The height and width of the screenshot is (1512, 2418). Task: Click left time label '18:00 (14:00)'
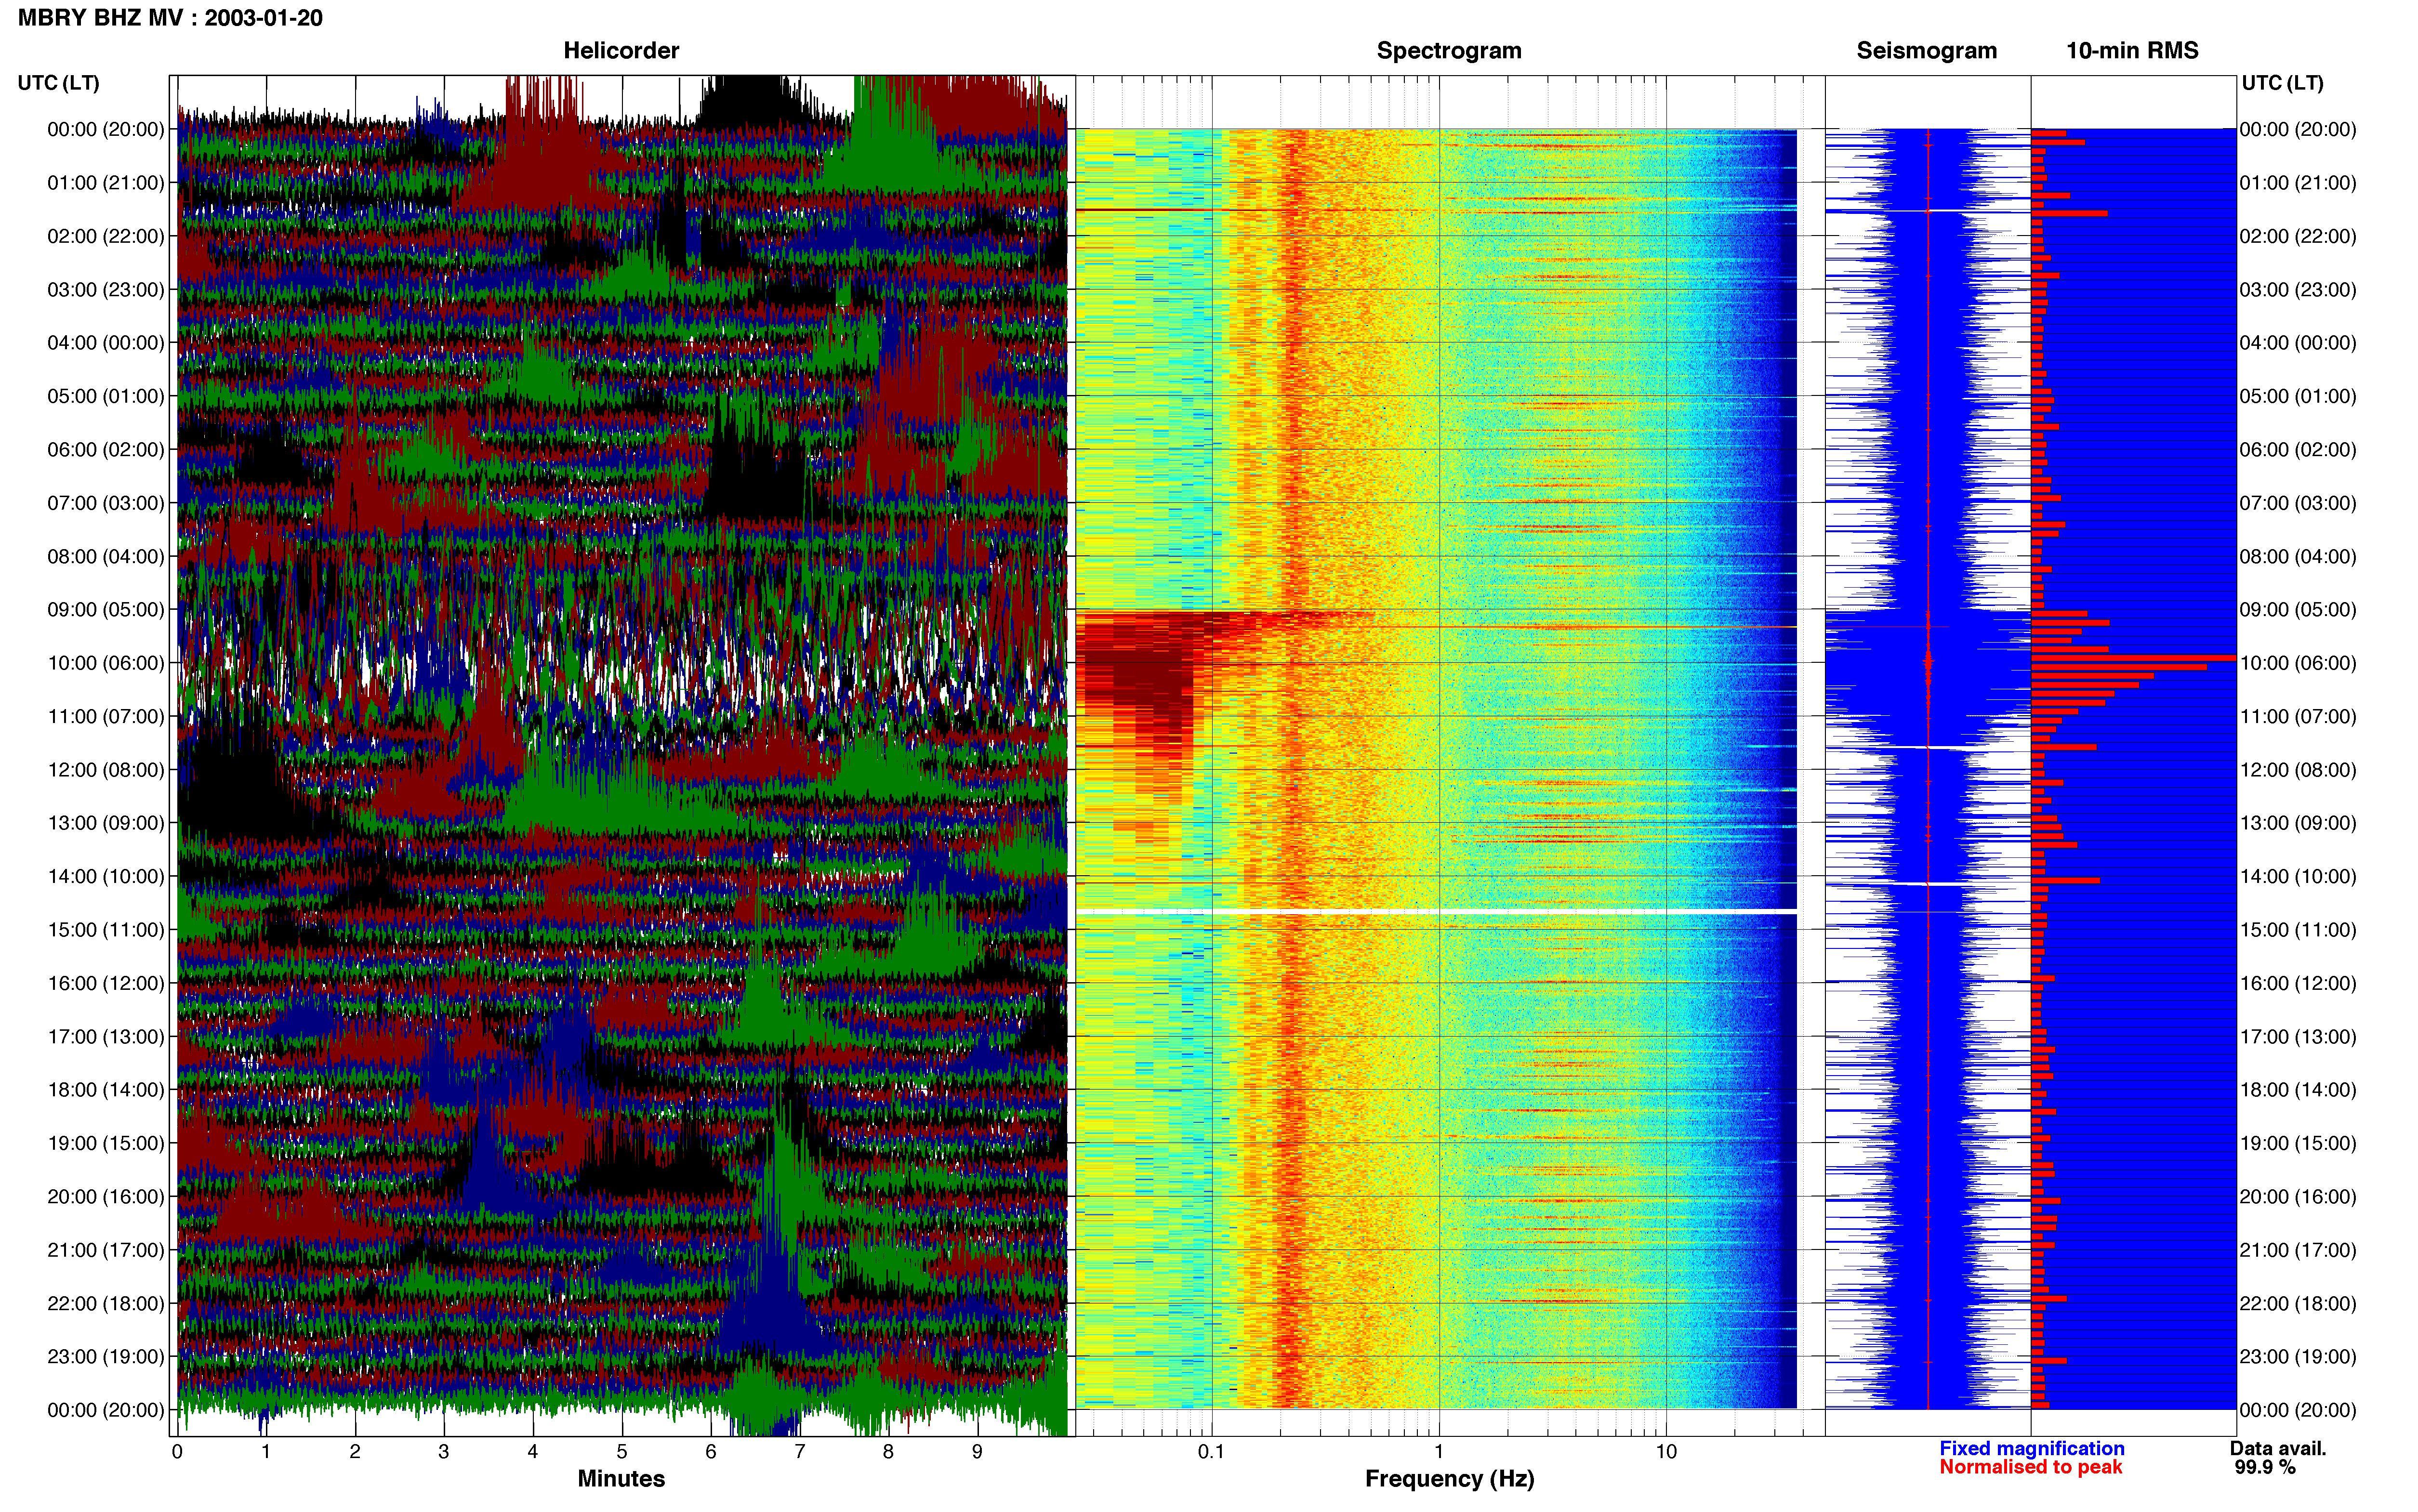click(x=106, y=1090)
